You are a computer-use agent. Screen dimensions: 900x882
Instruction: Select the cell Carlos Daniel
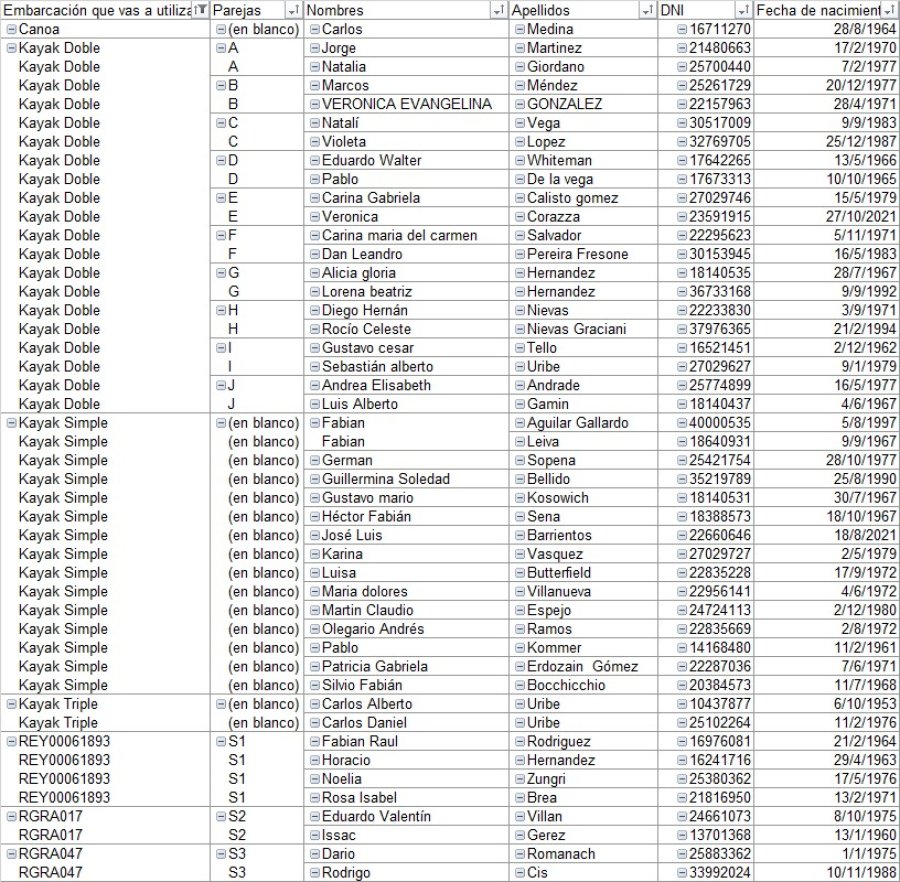tap(406, 723)
